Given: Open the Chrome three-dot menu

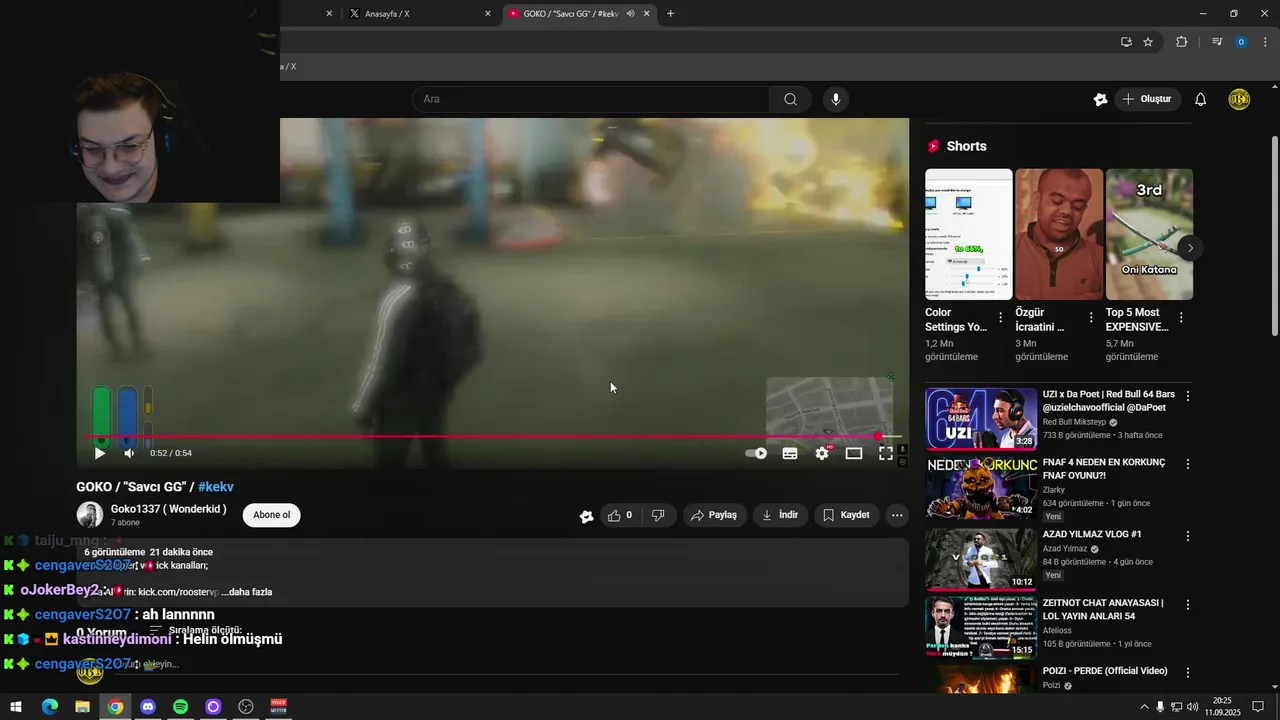Looking at the screenshot, I should click(1265, 42).
